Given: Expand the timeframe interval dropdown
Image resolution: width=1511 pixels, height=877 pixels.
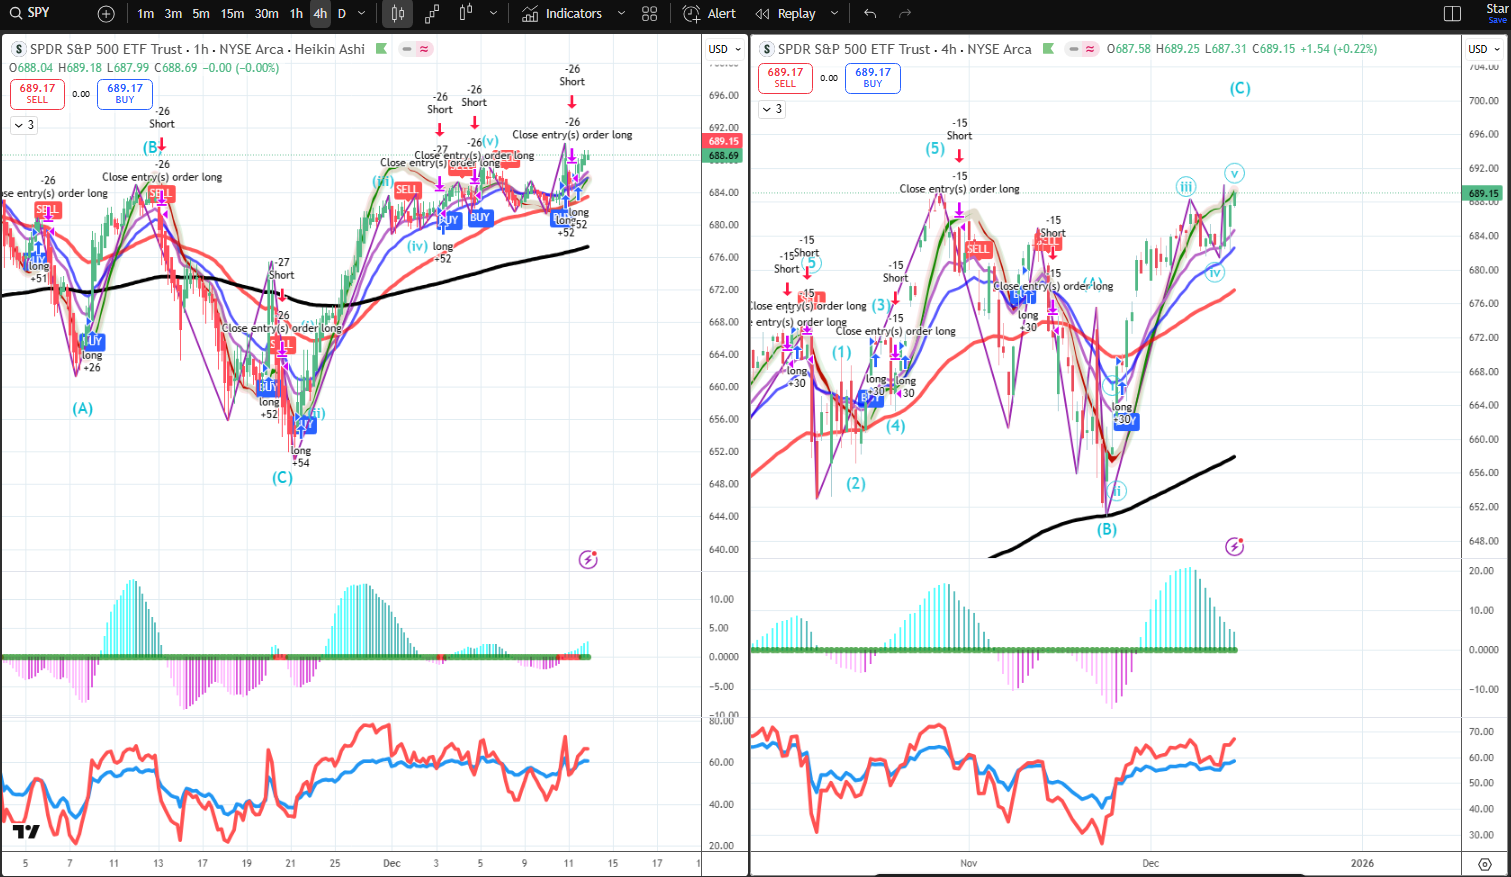Looking at the screenshot, I should pos(362,14).
